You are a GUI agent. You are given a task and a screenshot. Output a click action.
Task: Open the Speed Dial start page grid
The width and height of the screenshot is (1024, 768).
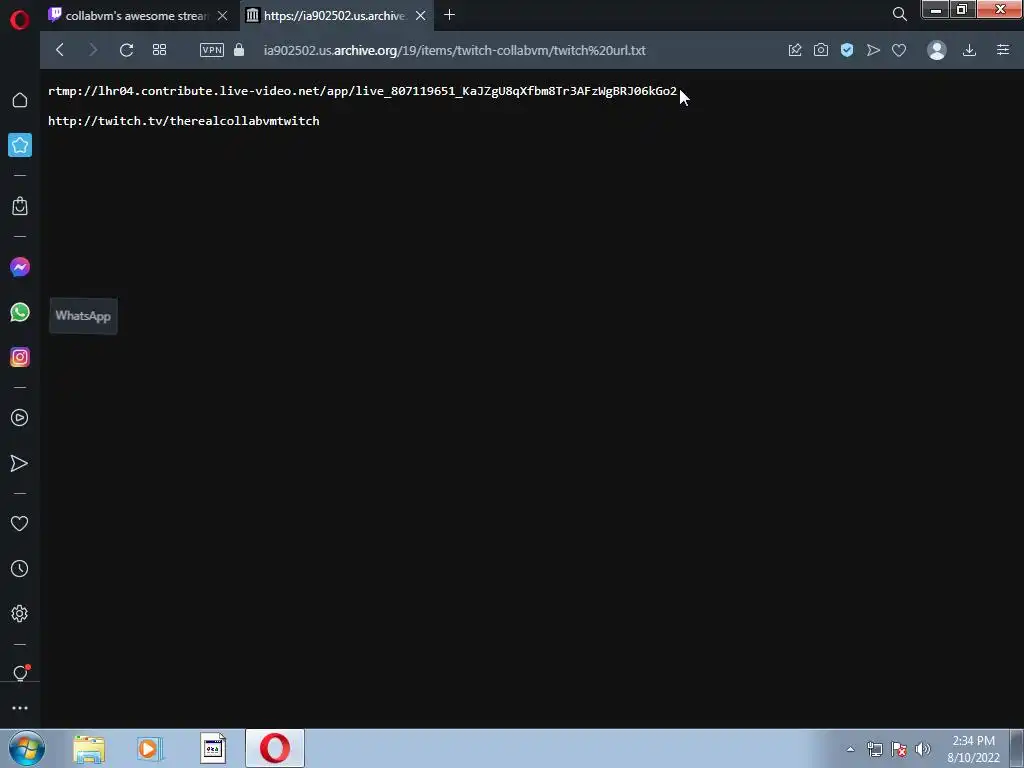(159, 50)
